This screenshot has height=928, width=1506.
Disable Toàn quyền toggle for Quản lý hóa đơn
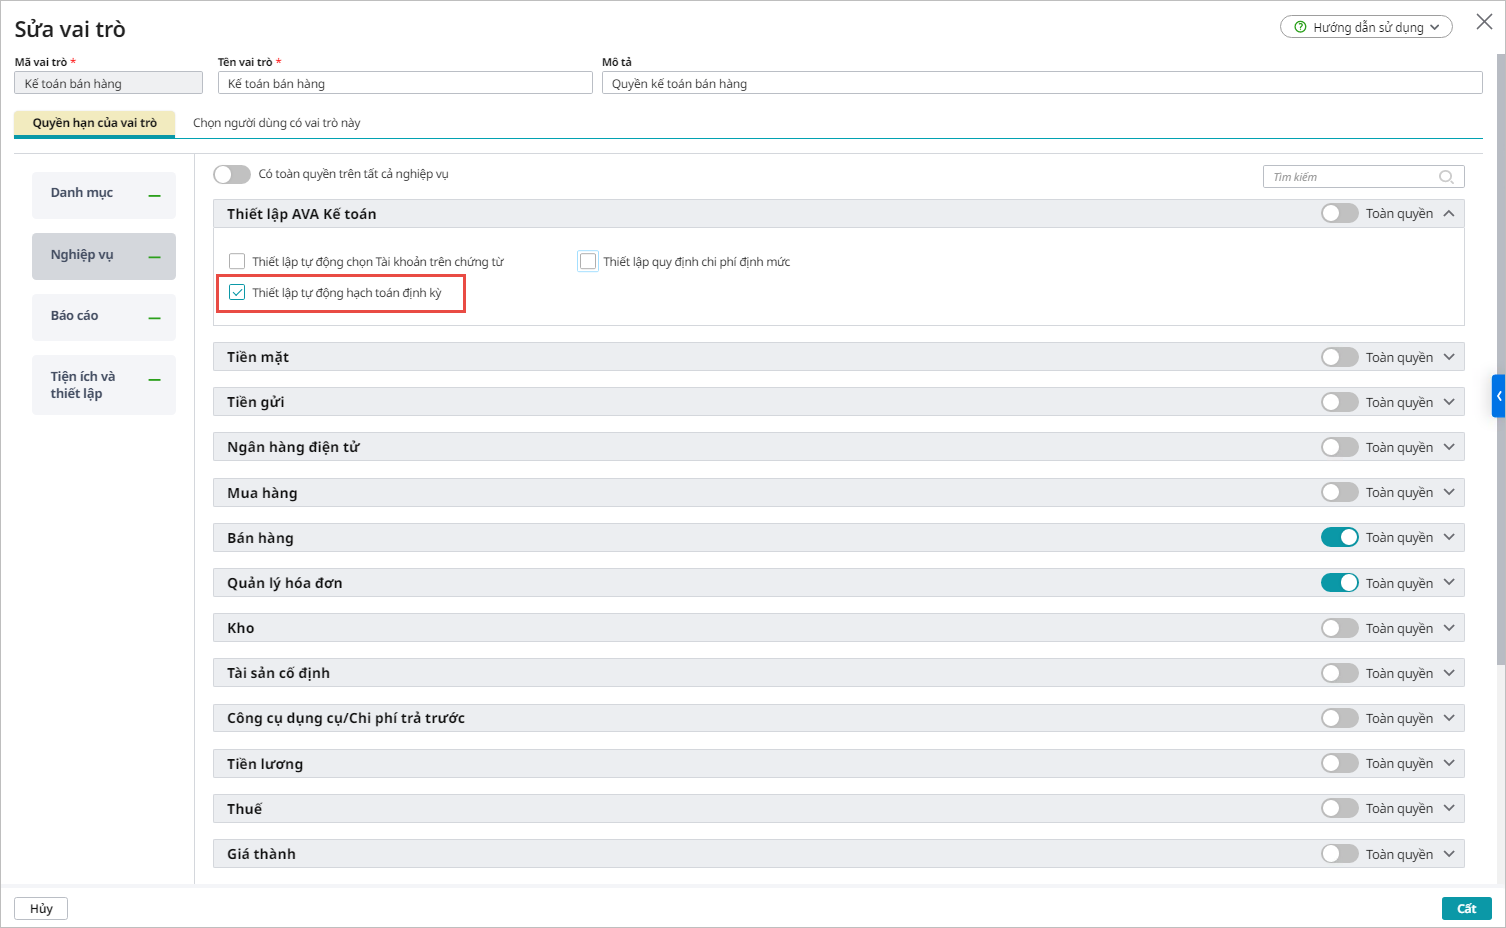[x=1339, y=583]
